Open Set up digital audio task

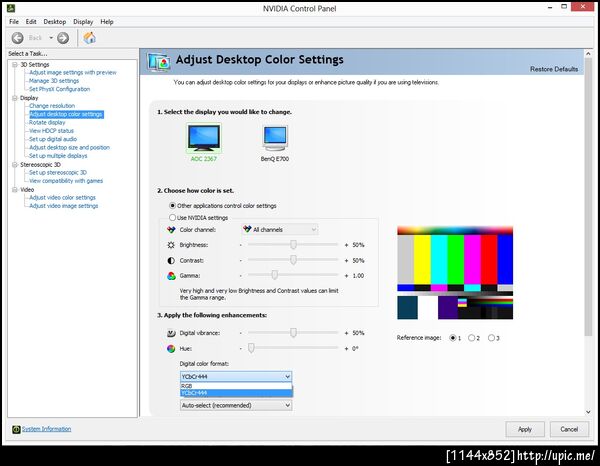53,139
